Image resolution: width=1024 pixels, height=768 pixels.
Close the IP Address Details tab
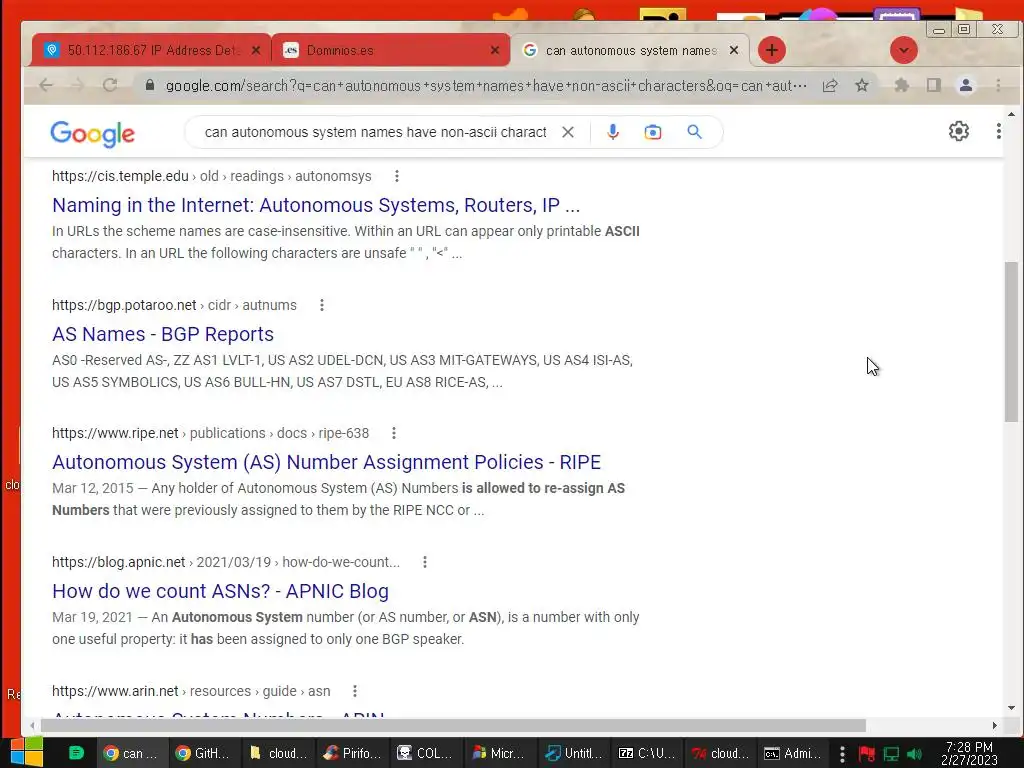(x=256, y=50)
